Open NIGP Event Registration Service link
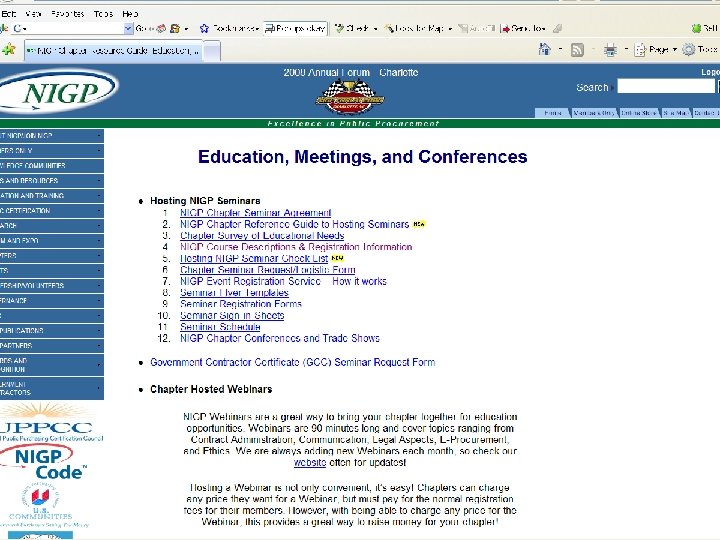Screen dimensions: 720x540 tap(283, 281)
